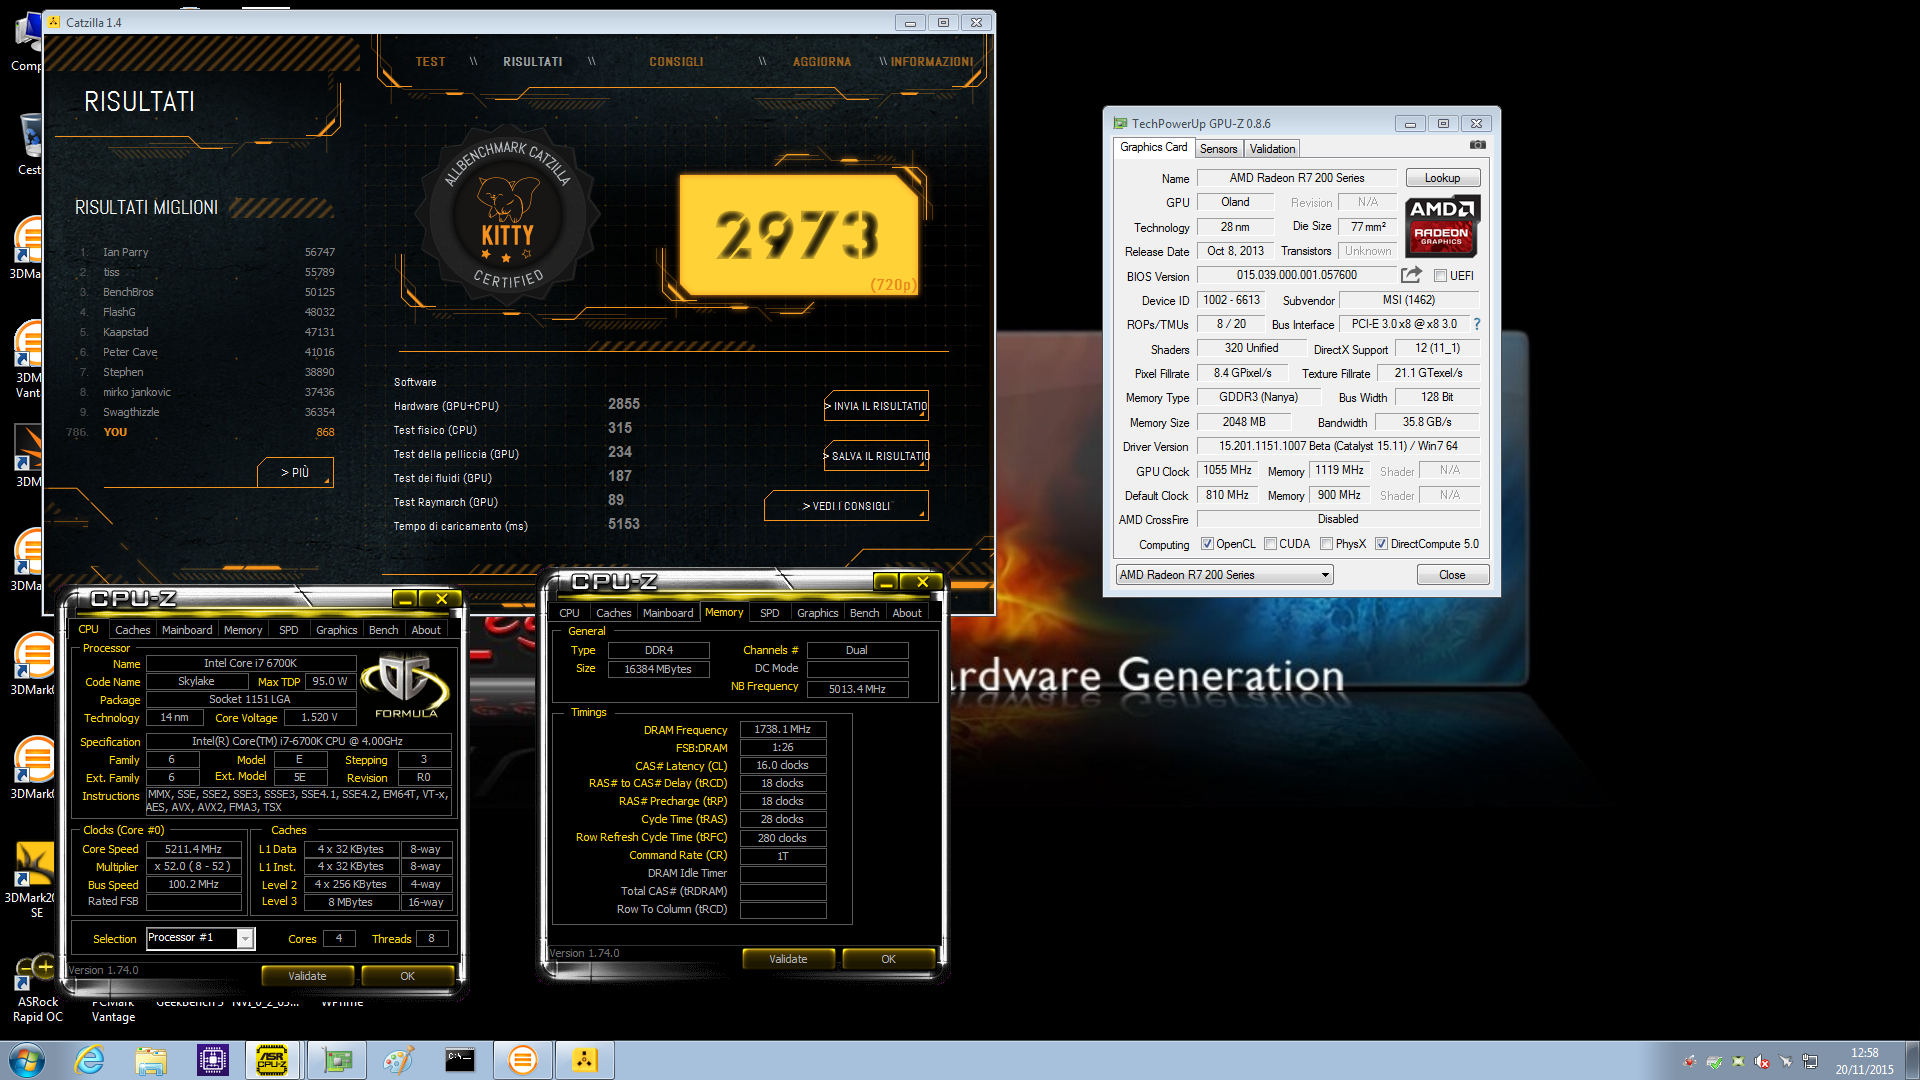This screenshot has width=1920, height=1080.
Task: Switch to the Sensors tab in GPU-Z
Action: pyautogui.click(x=1218, y=149)
